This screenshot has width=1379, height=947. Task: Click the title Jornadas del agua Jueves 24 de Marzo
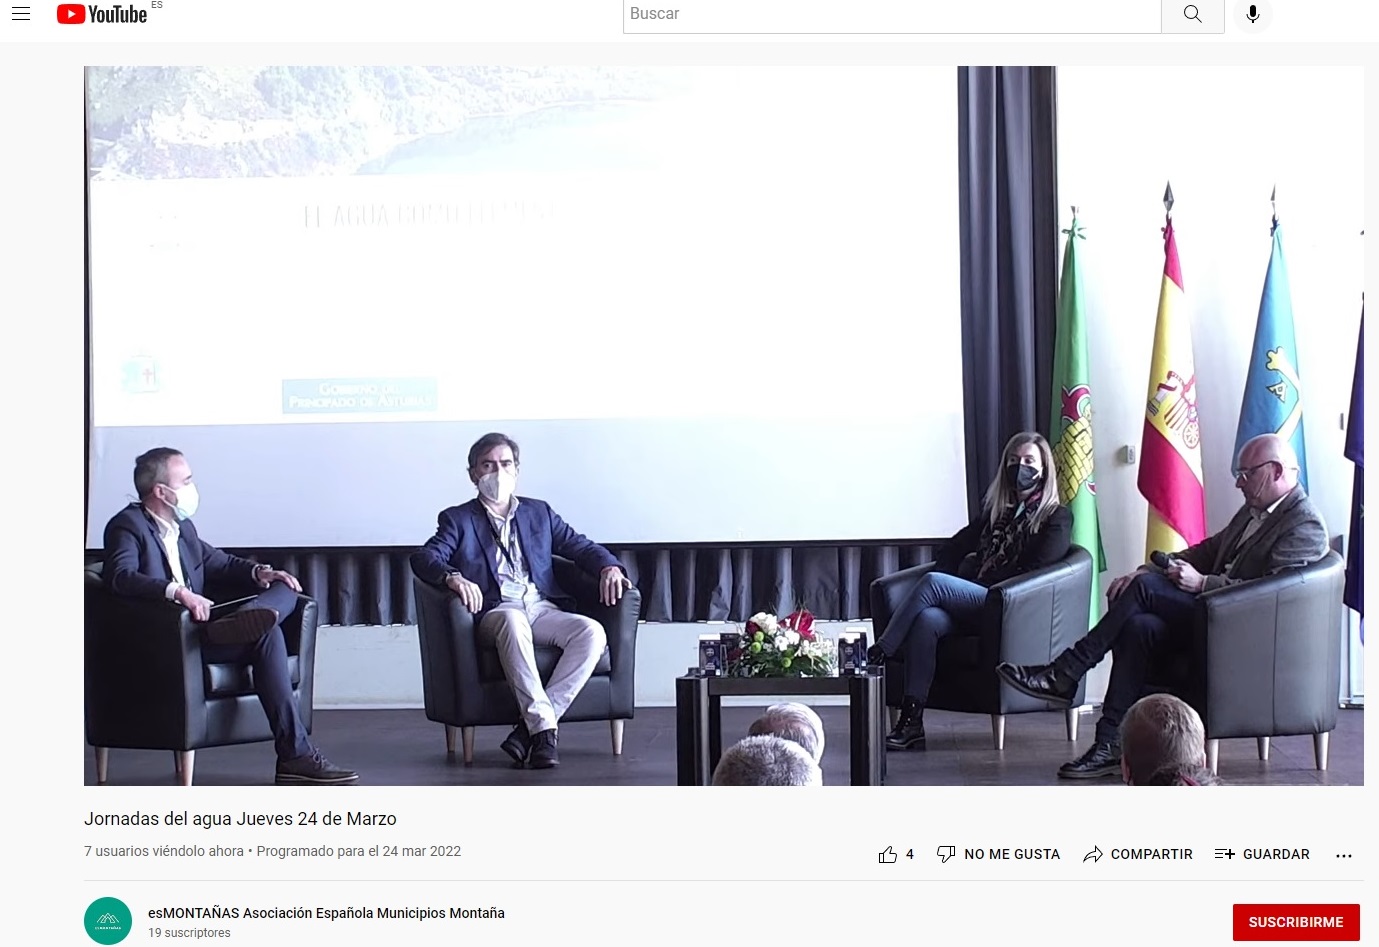pyautogui.click(x=240, y=819)
